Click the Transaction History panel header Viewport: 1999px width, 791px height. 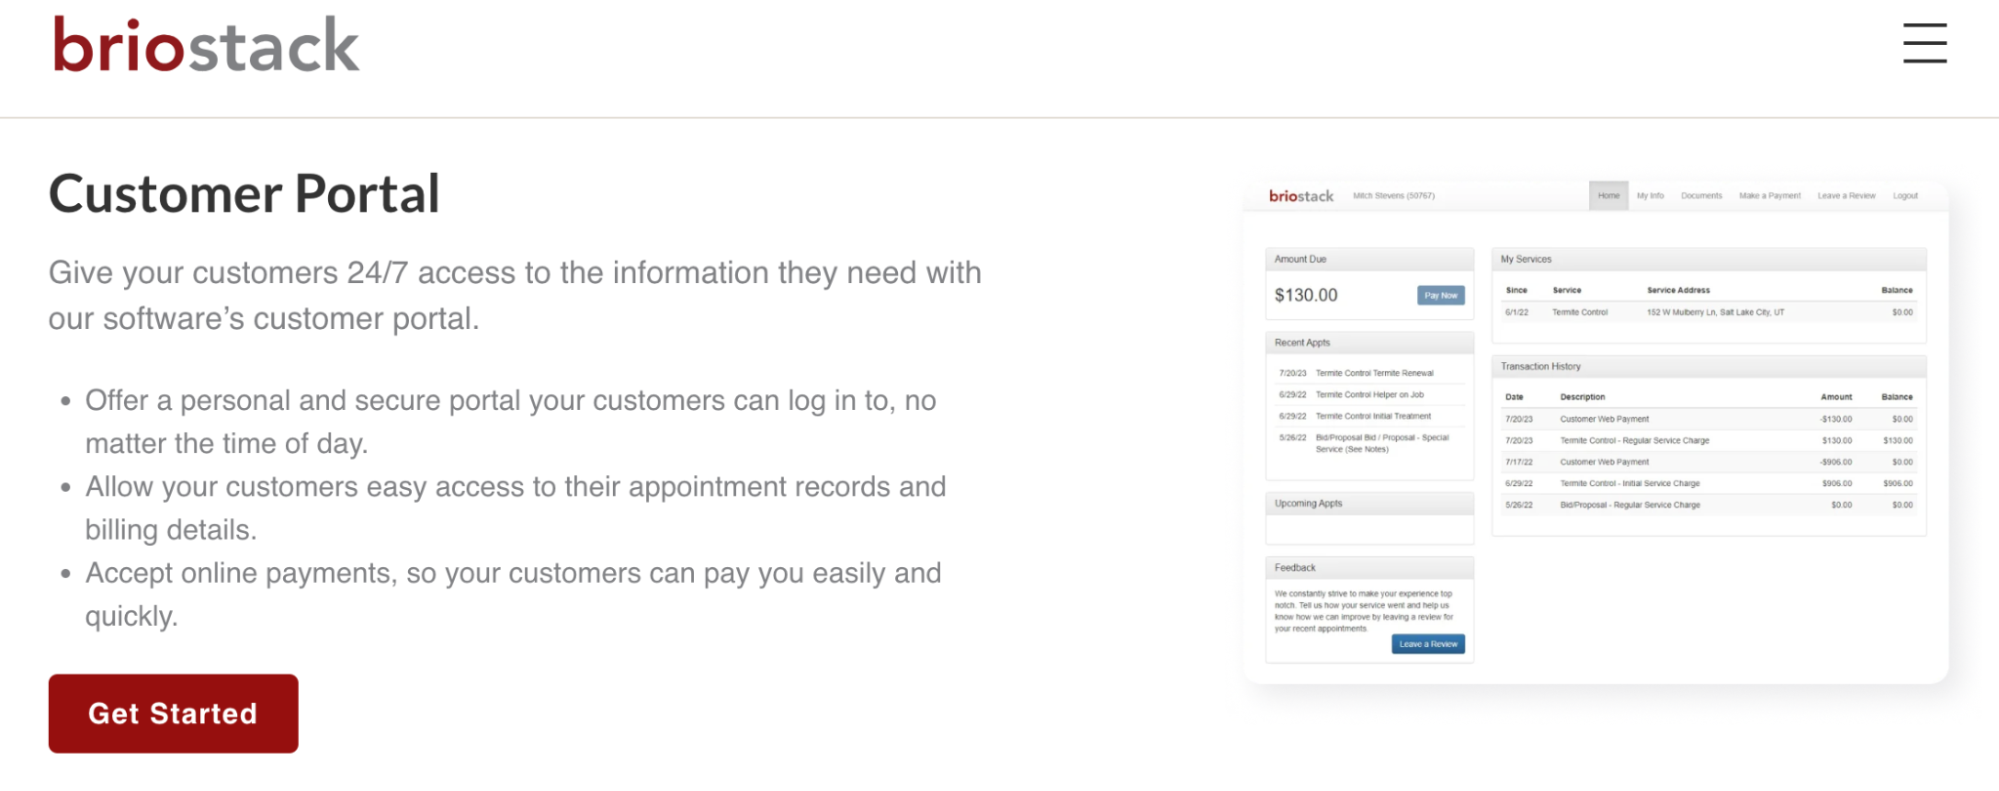tap(1708, 367)
